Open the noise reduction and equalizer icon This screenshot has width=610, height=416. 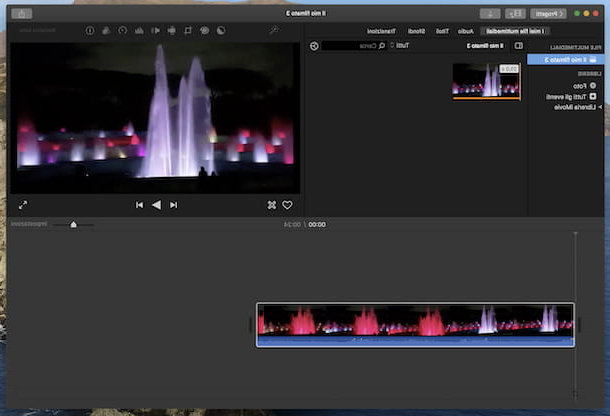pyautogui.click(x=139, y=30)
